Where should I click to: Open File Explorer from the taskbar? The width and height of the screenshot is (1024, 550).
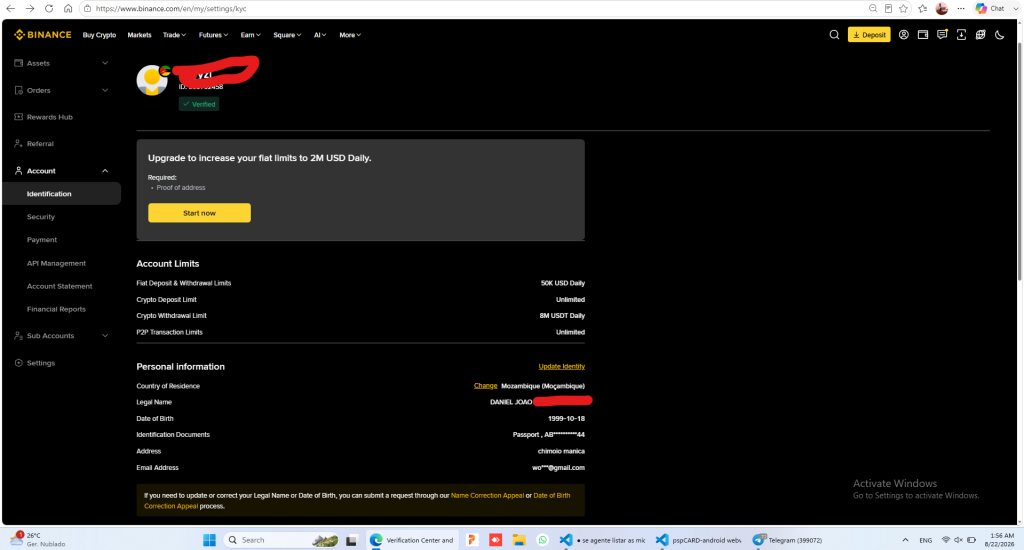[519, 540]
